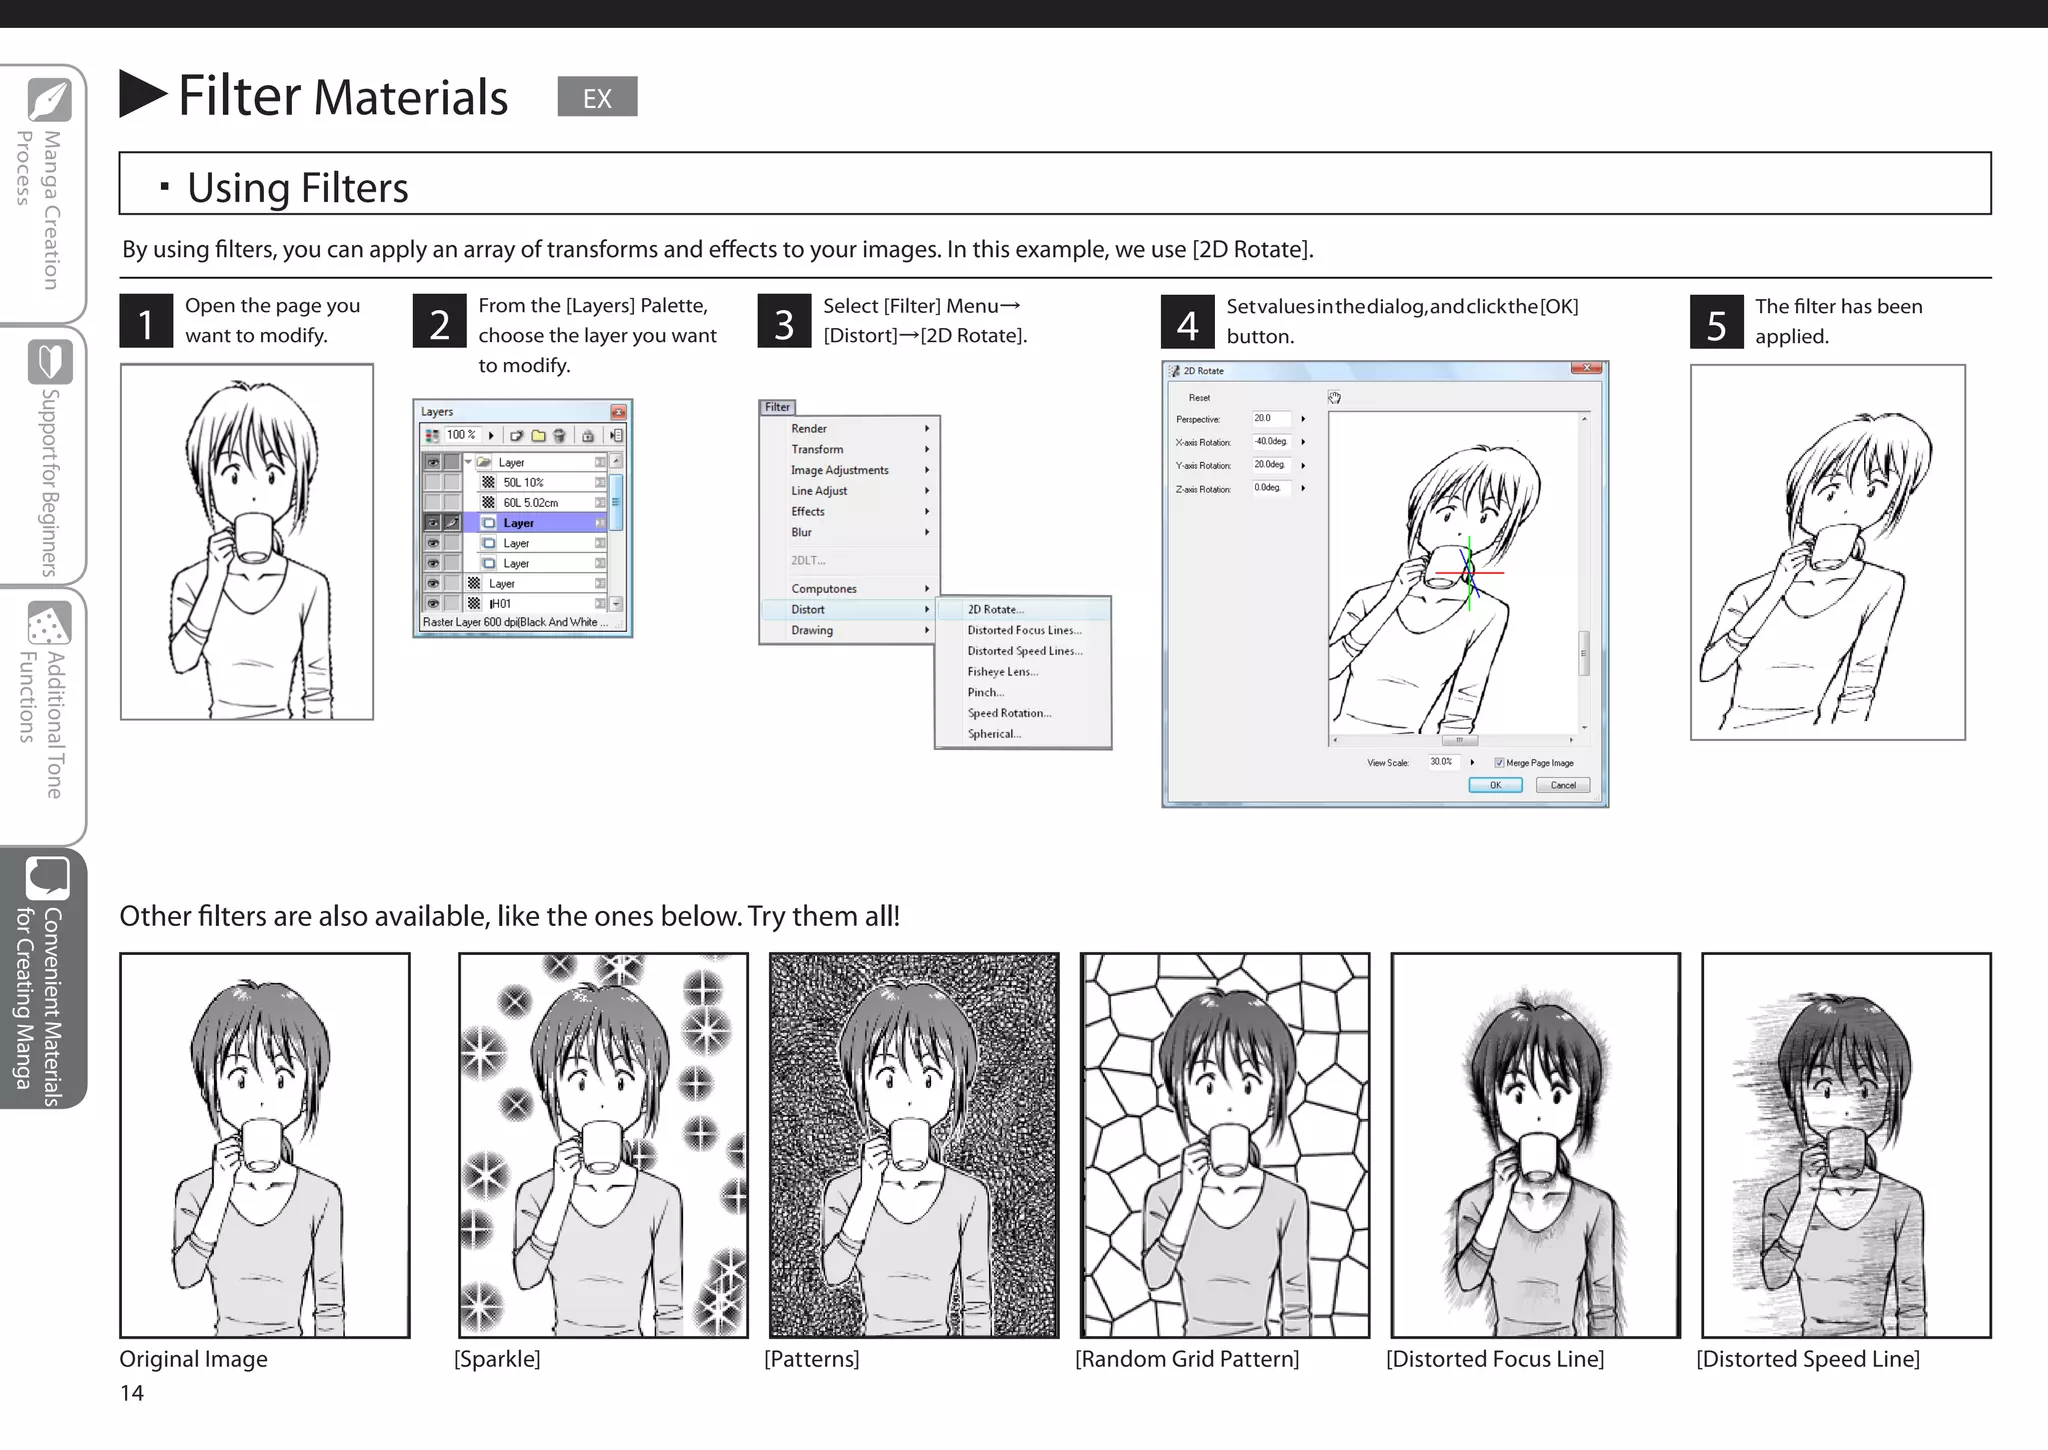Click the Layers palette scroll down arrow
Viewport: 2048px width, 1450px height.
pos(616,604)
